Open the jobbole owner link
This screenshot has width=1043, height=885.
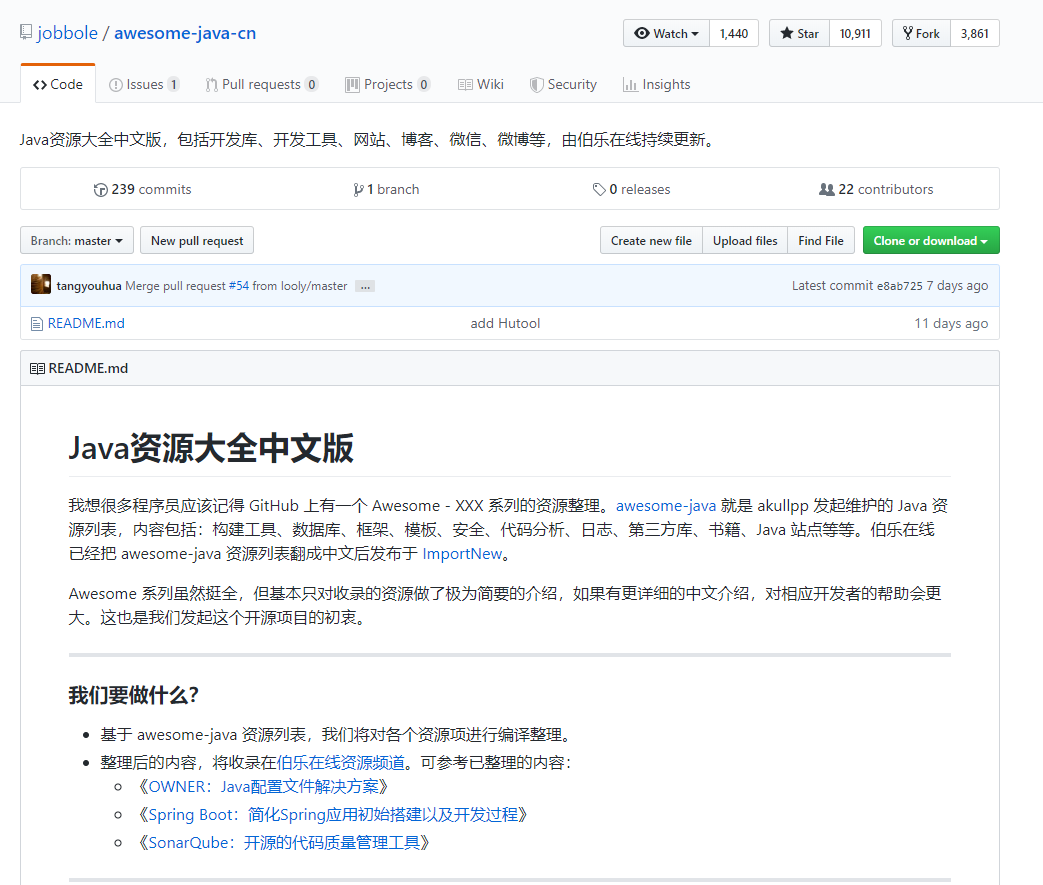click(67, 33)
